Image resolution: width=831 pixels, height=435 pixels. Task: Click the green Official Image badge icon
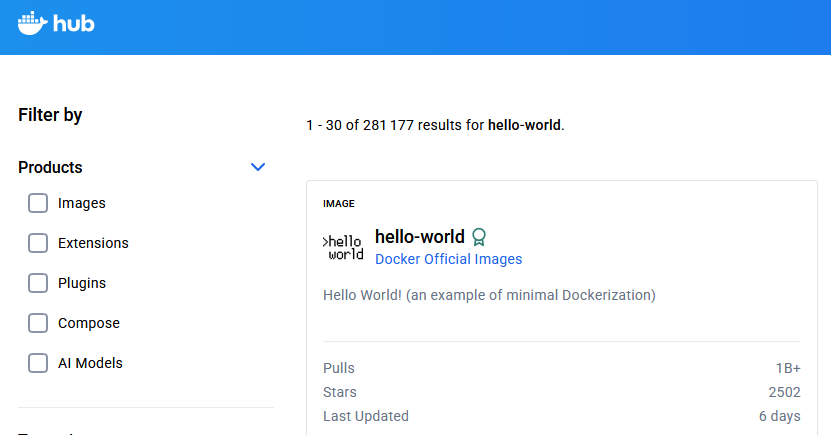(479, 237)
